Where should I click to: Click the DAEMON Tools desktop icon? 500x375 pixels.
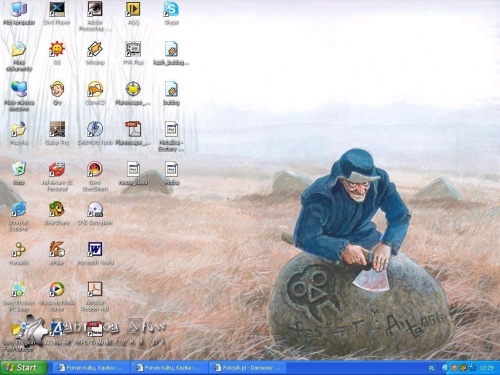coord(95,133)
